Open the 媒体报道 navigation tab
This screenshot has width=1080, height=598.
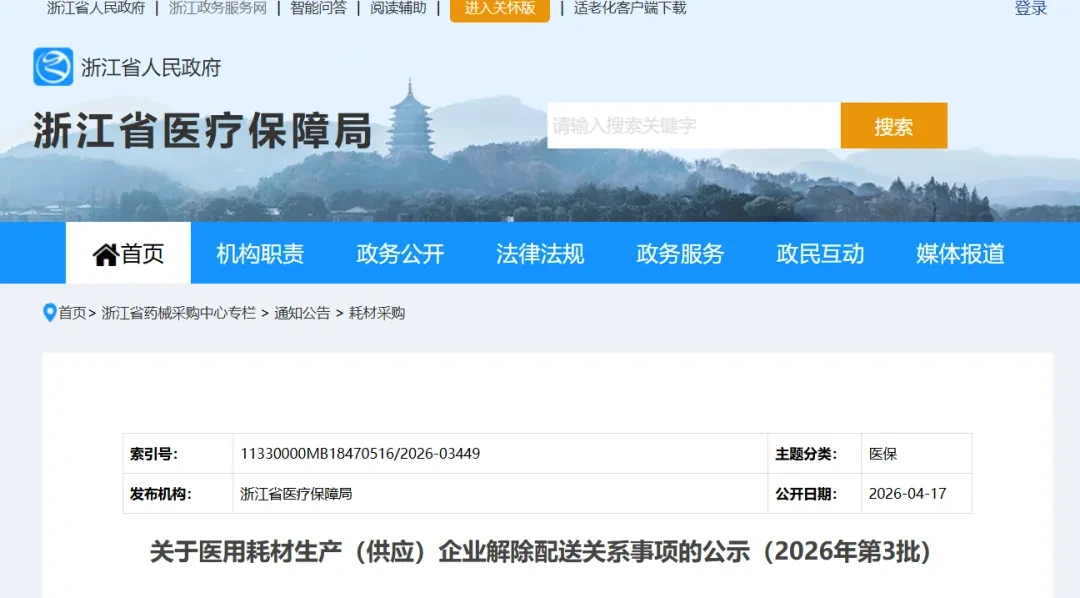pos(960,254)
